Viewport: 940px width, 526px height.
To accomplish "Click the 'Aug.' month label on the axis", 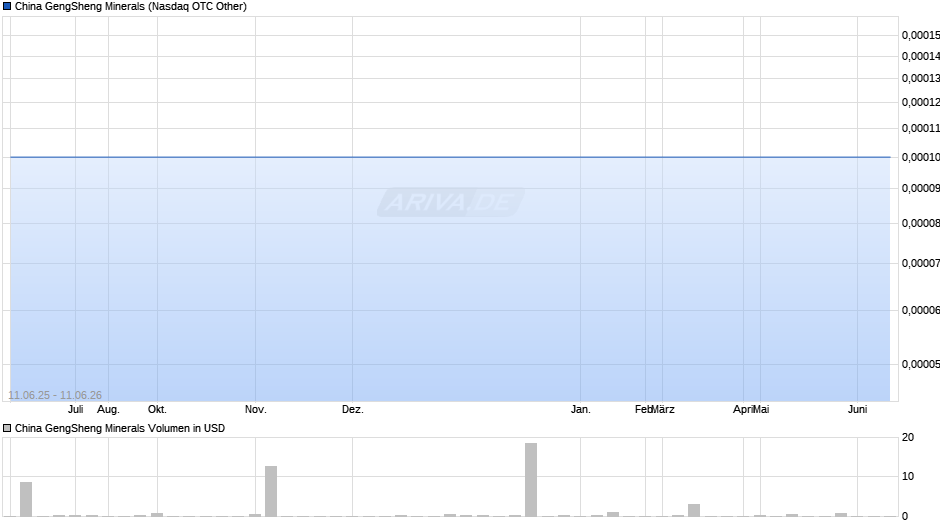I will point(109,409).
